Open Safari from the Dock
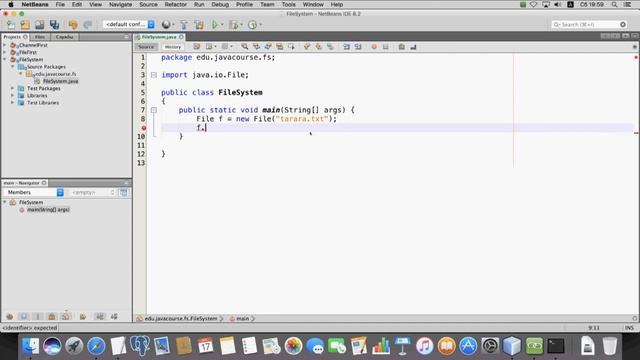The height and width of the screenshot is (360, 640). pyautogui.click(x=96, y=346)
